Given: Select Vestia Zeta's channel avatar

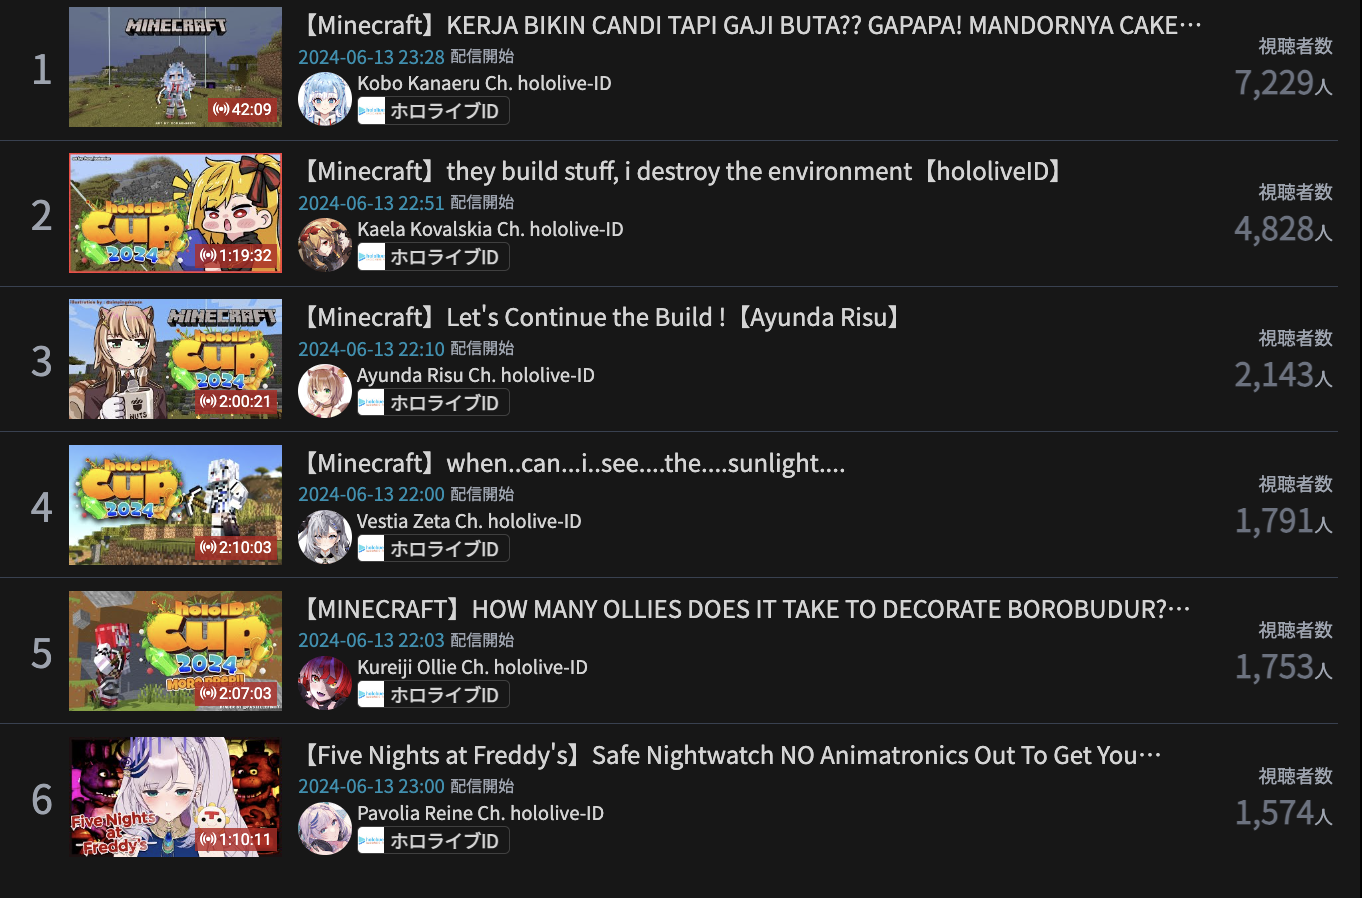Looking at the screenshot, I should tap(325, 537).
